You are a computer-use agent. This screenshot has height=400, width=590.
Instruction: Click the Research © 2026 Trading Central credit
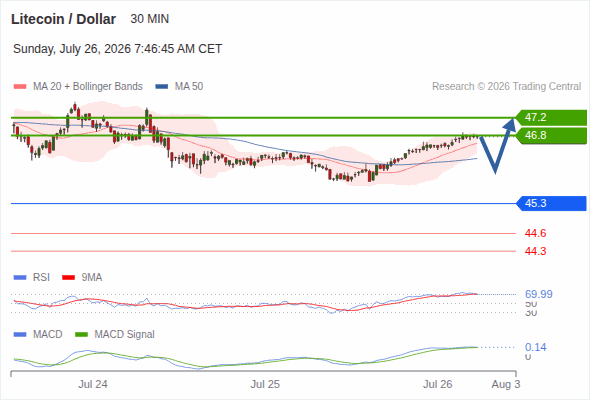[x=506, y=87]
